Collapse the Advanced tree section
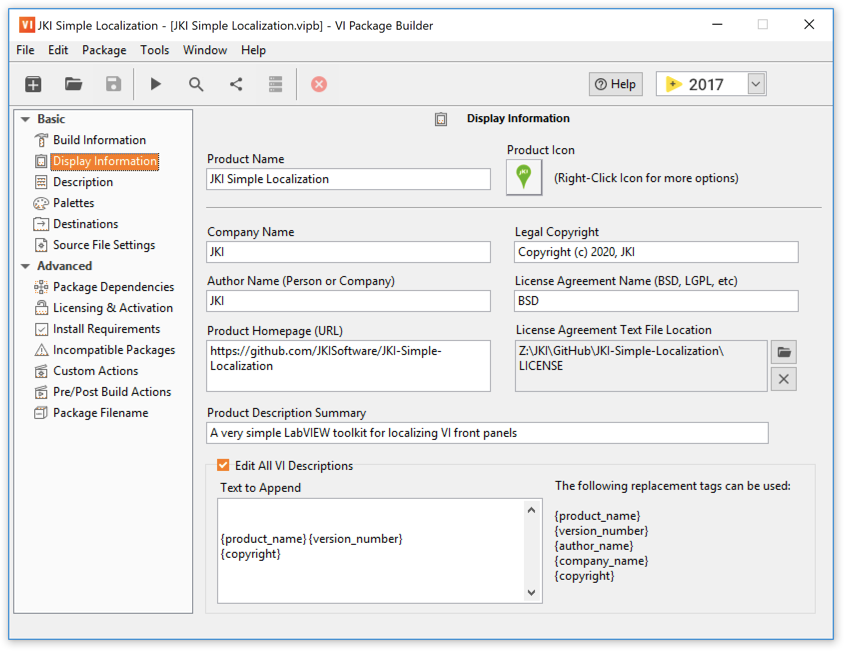The image size is (845, 651). pos(25,266)
